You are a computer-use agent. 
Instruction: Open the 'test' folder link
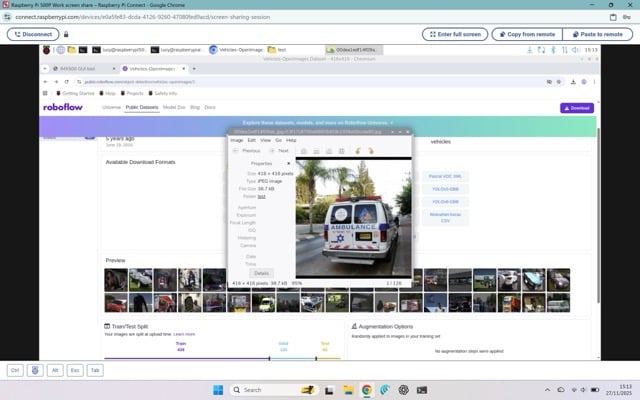(x=262, y=196)
